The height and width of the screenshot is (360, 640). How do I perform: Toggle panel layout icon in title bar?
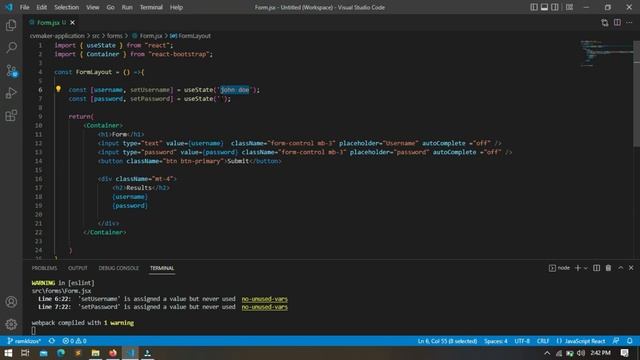(544, 7)
